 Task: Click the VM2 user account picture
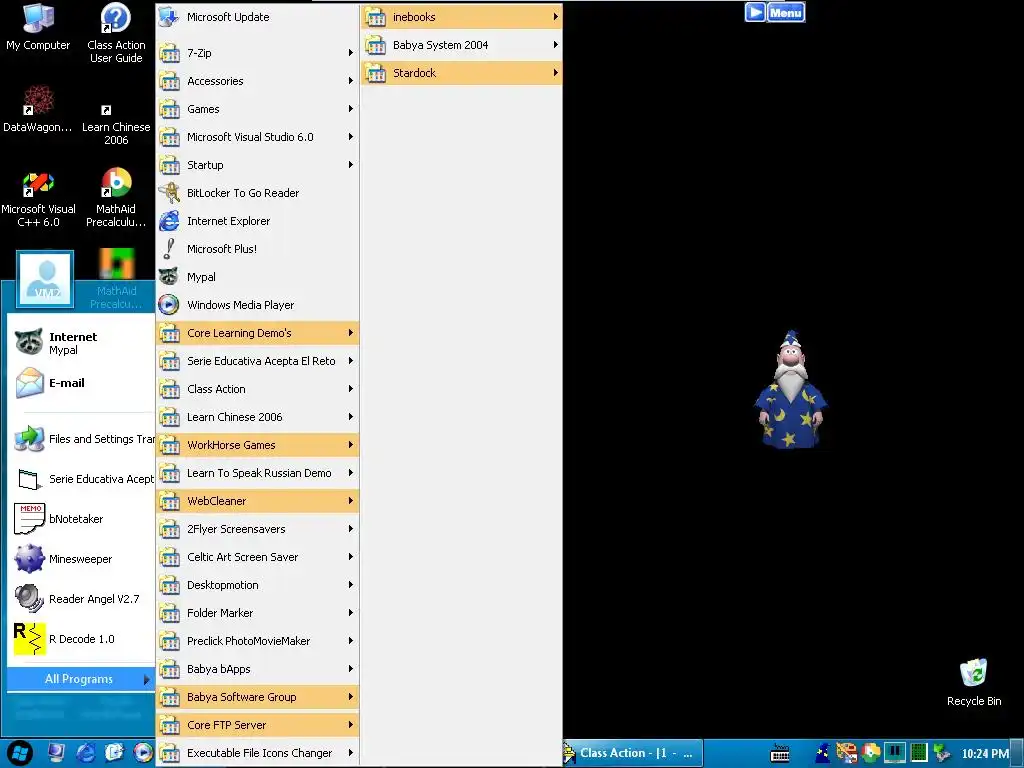pos(45,278)
